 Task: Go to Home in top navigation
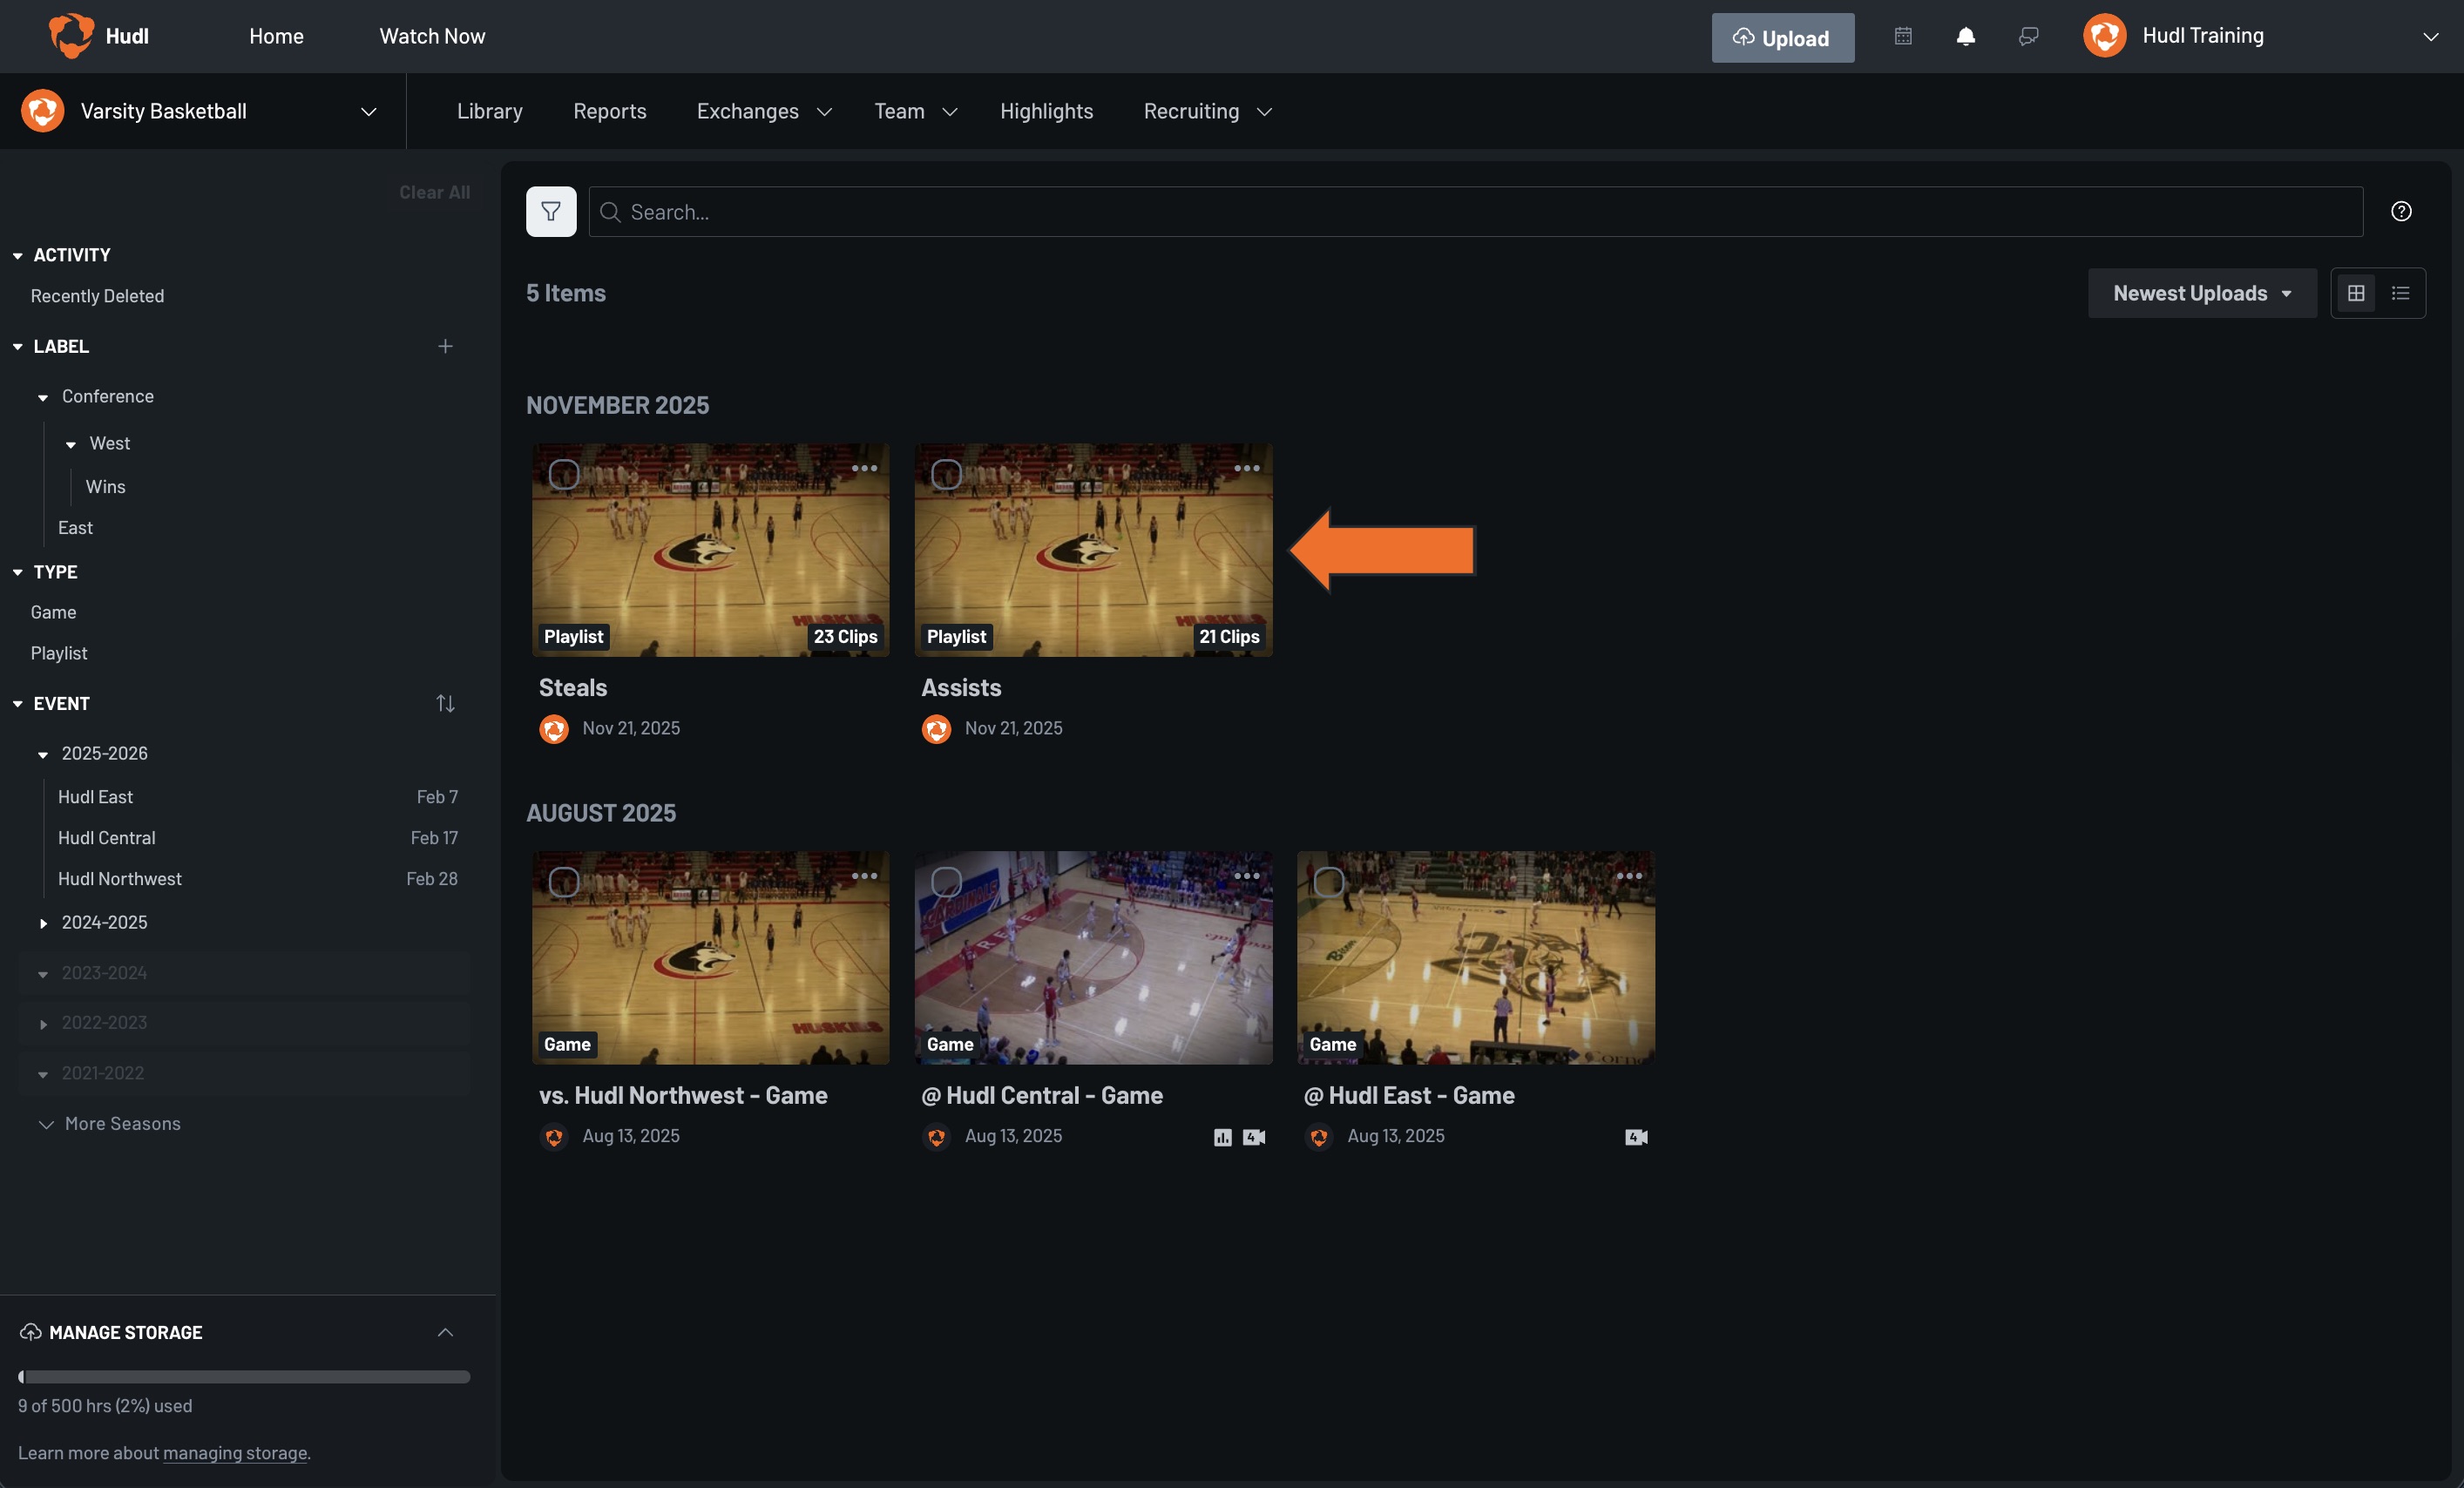[276, 36]
